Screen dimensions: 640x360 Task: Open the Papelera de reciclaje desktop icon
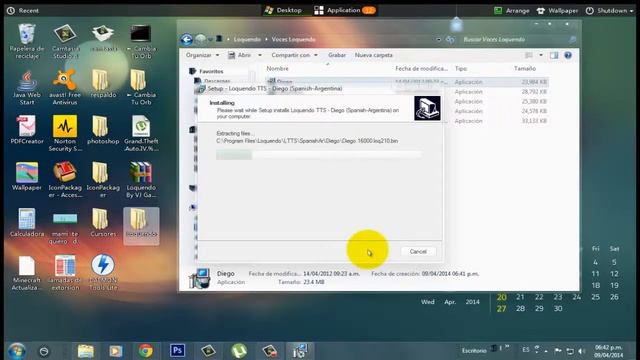[x=27, y=41]
